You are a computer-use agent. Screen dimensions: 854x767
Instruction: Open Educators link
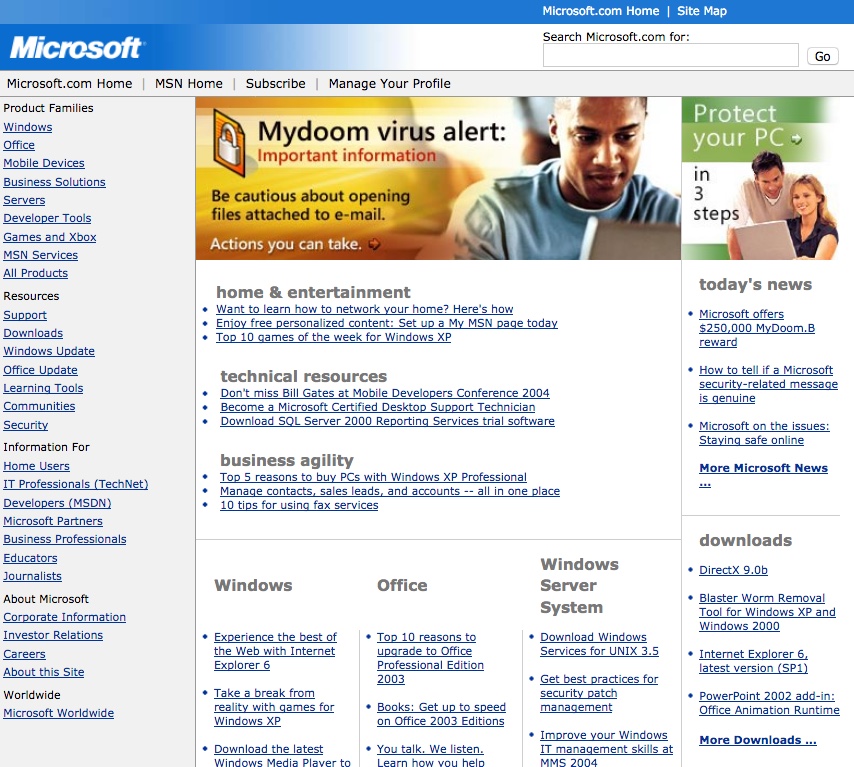(x=30, y=558)
